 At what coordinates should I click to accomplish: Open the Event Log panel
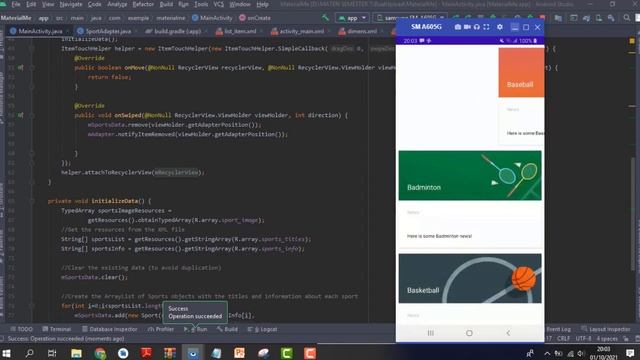point(558,329)
